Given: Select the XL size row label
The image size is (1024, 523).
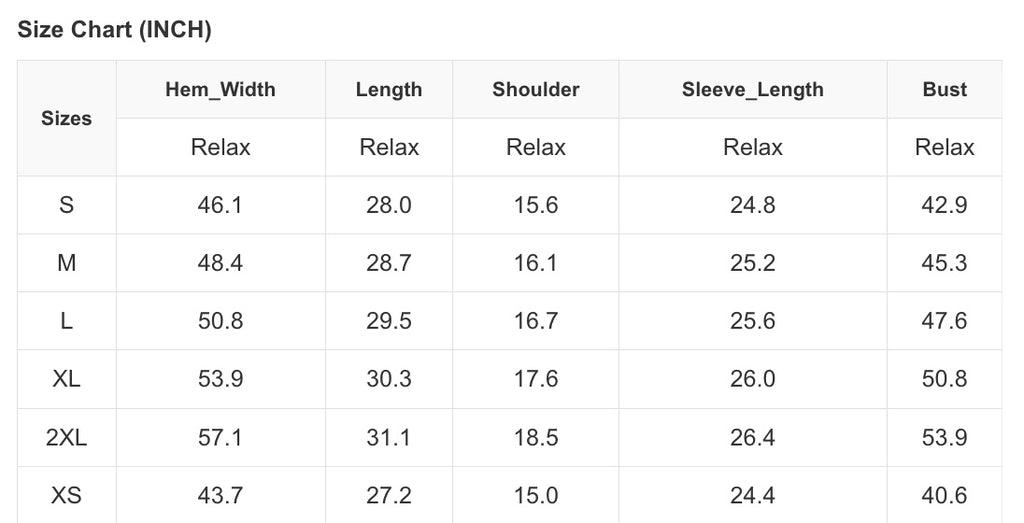Looking at the screenshot, I should click(66, 379).
